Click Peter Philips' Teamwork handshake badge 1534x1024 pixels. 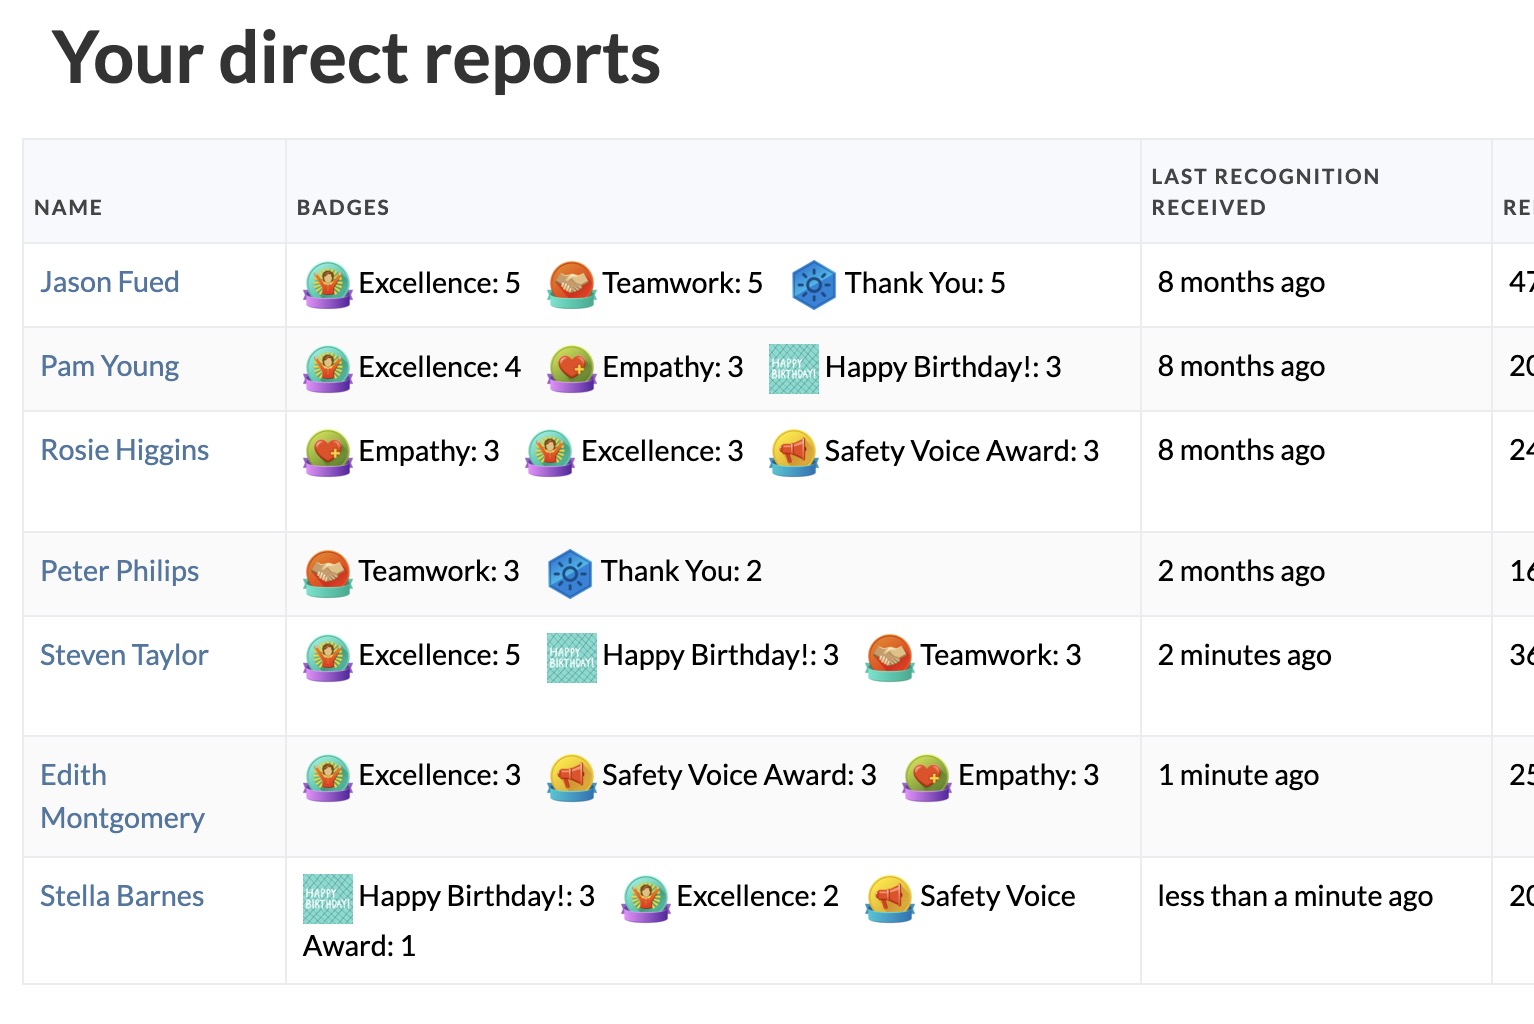click(x=327, y=571)
